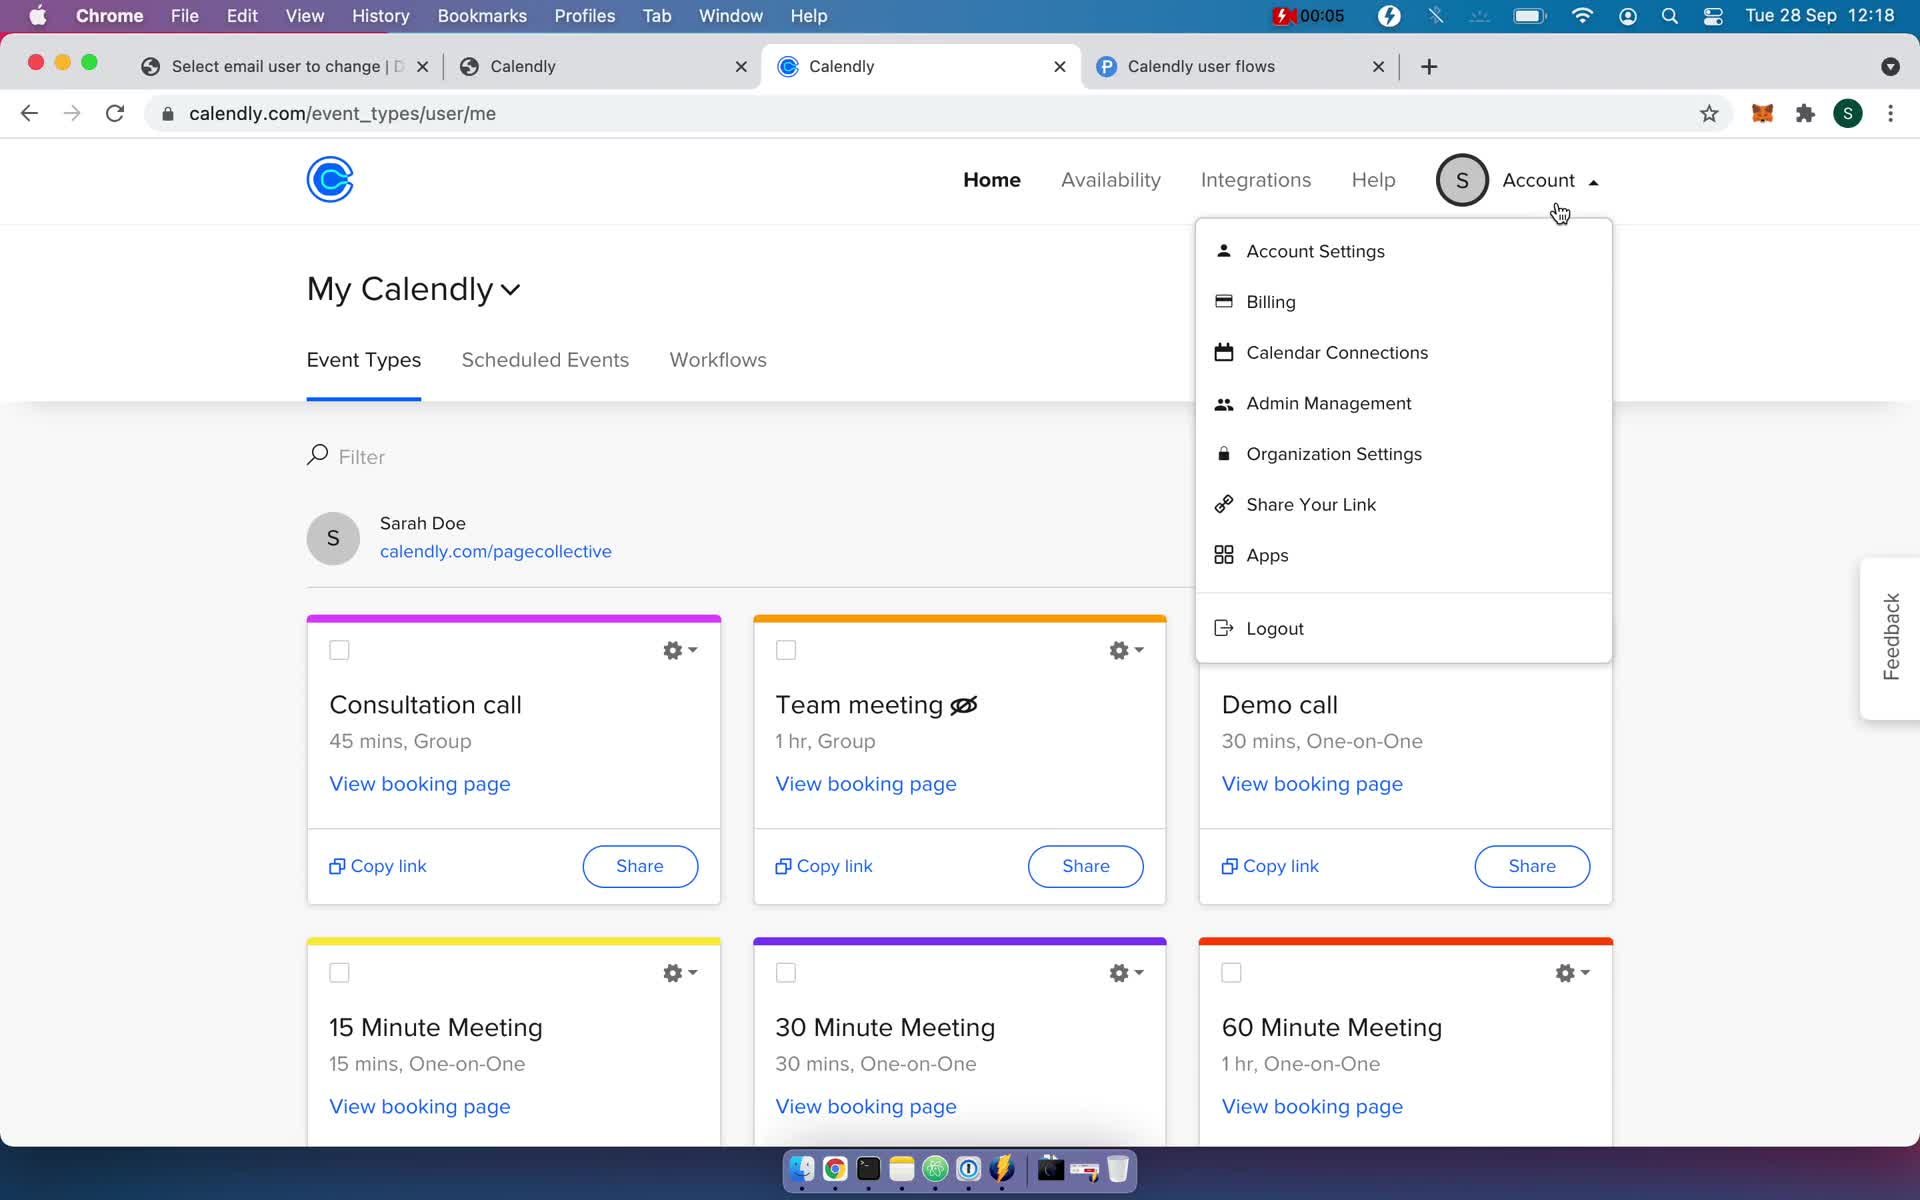Close the Calendly user flows tab
The height and width of the screenshot is (1200, 1920).
tap(1378, 66)
